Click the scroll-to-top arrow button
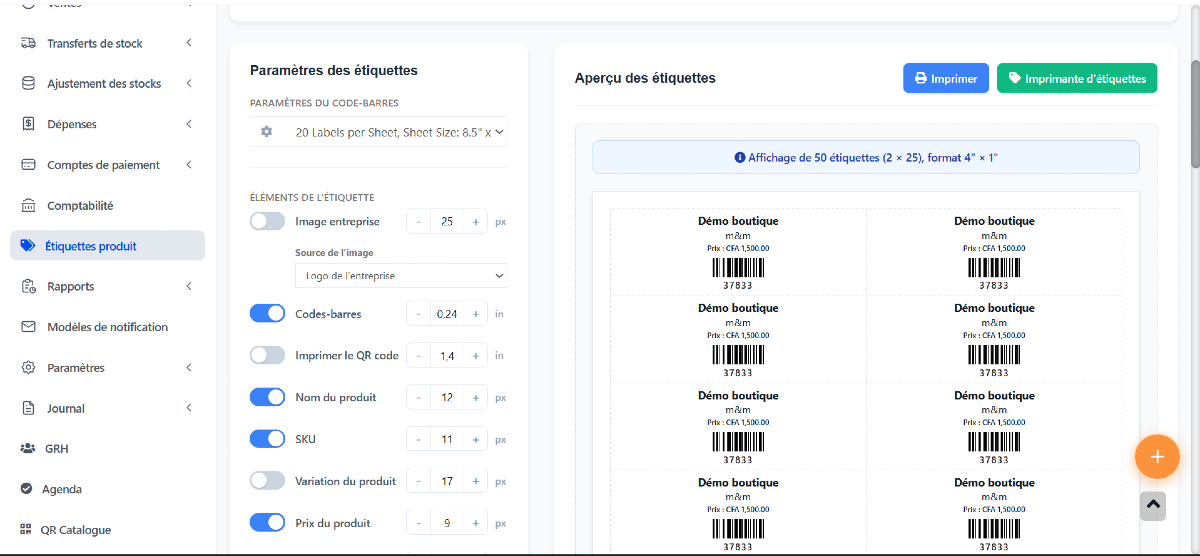The height and width of the screenshot is (556, 1200). 1153,505
